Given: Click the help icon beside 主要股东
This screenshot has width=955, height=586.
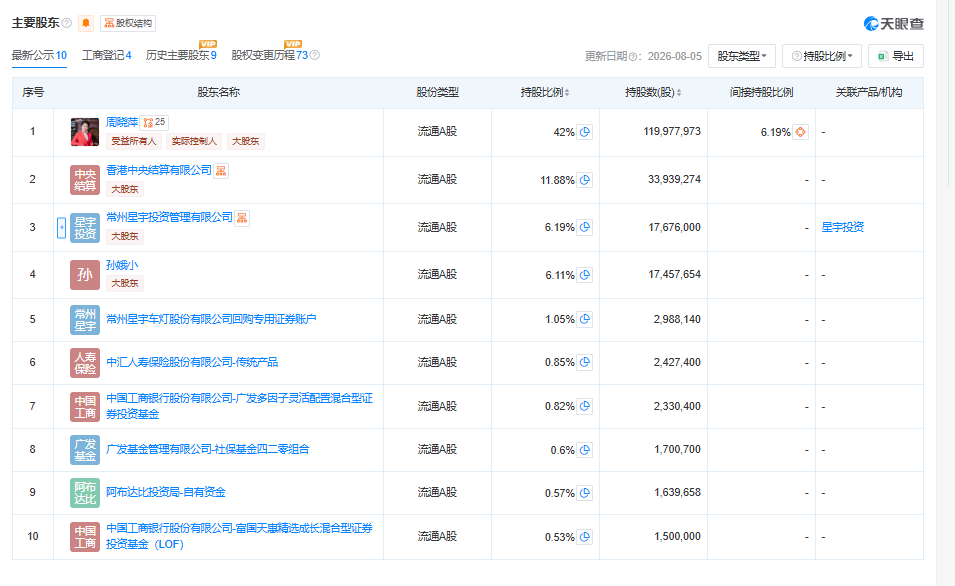Looking at the screenshot, I should pyautogui.click(x=66, y=23).
